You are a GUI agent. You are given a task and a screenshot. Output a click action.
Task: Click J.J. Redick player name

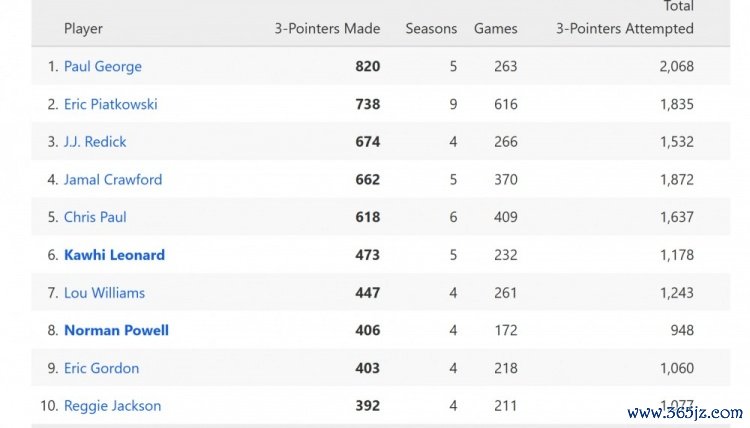pyautogui.click(x=95, y=142)
